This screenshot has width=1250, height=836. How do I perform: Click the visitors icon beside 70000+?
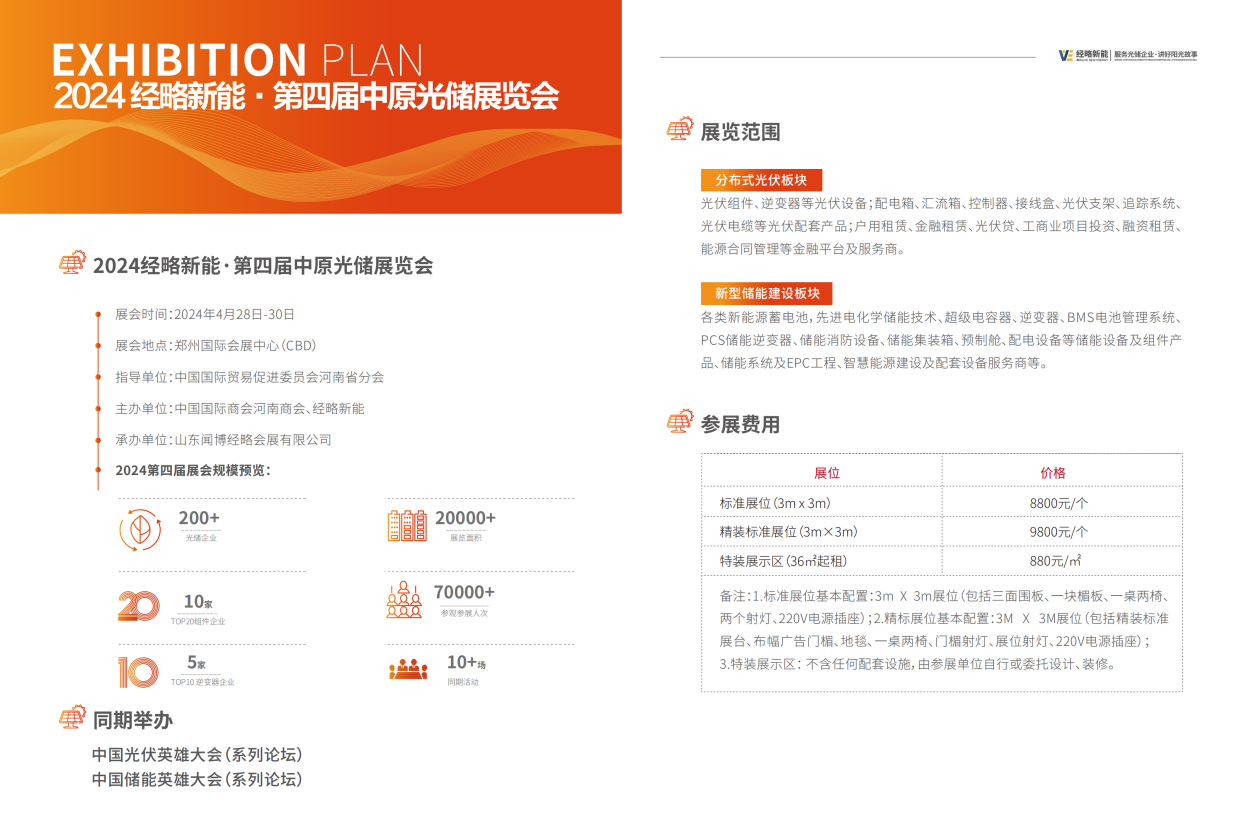coord(405,599)
